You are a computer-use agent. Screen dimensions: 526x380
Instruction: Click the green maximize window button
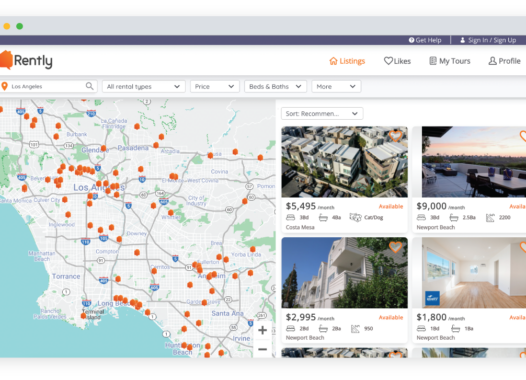point(20,26)
